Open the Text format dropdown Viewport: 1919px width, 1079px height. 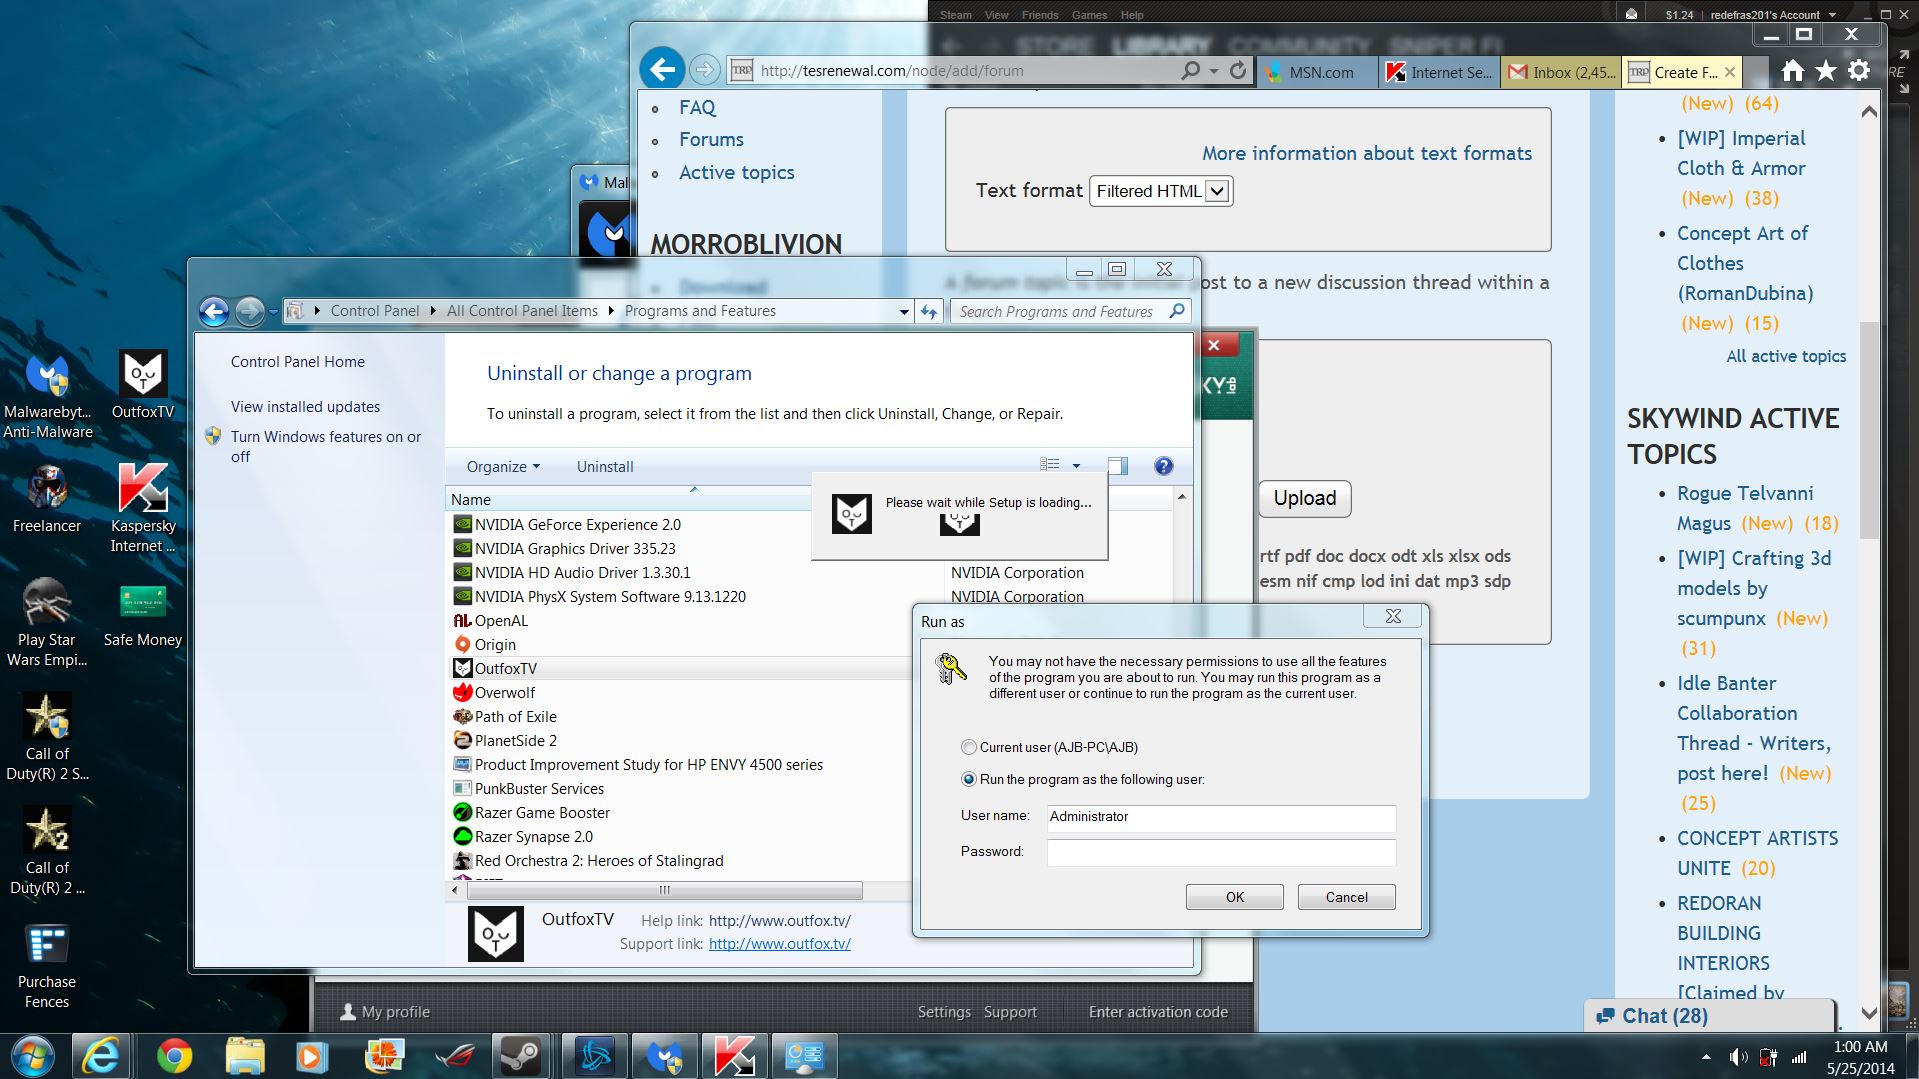[x=1160, y=191]
